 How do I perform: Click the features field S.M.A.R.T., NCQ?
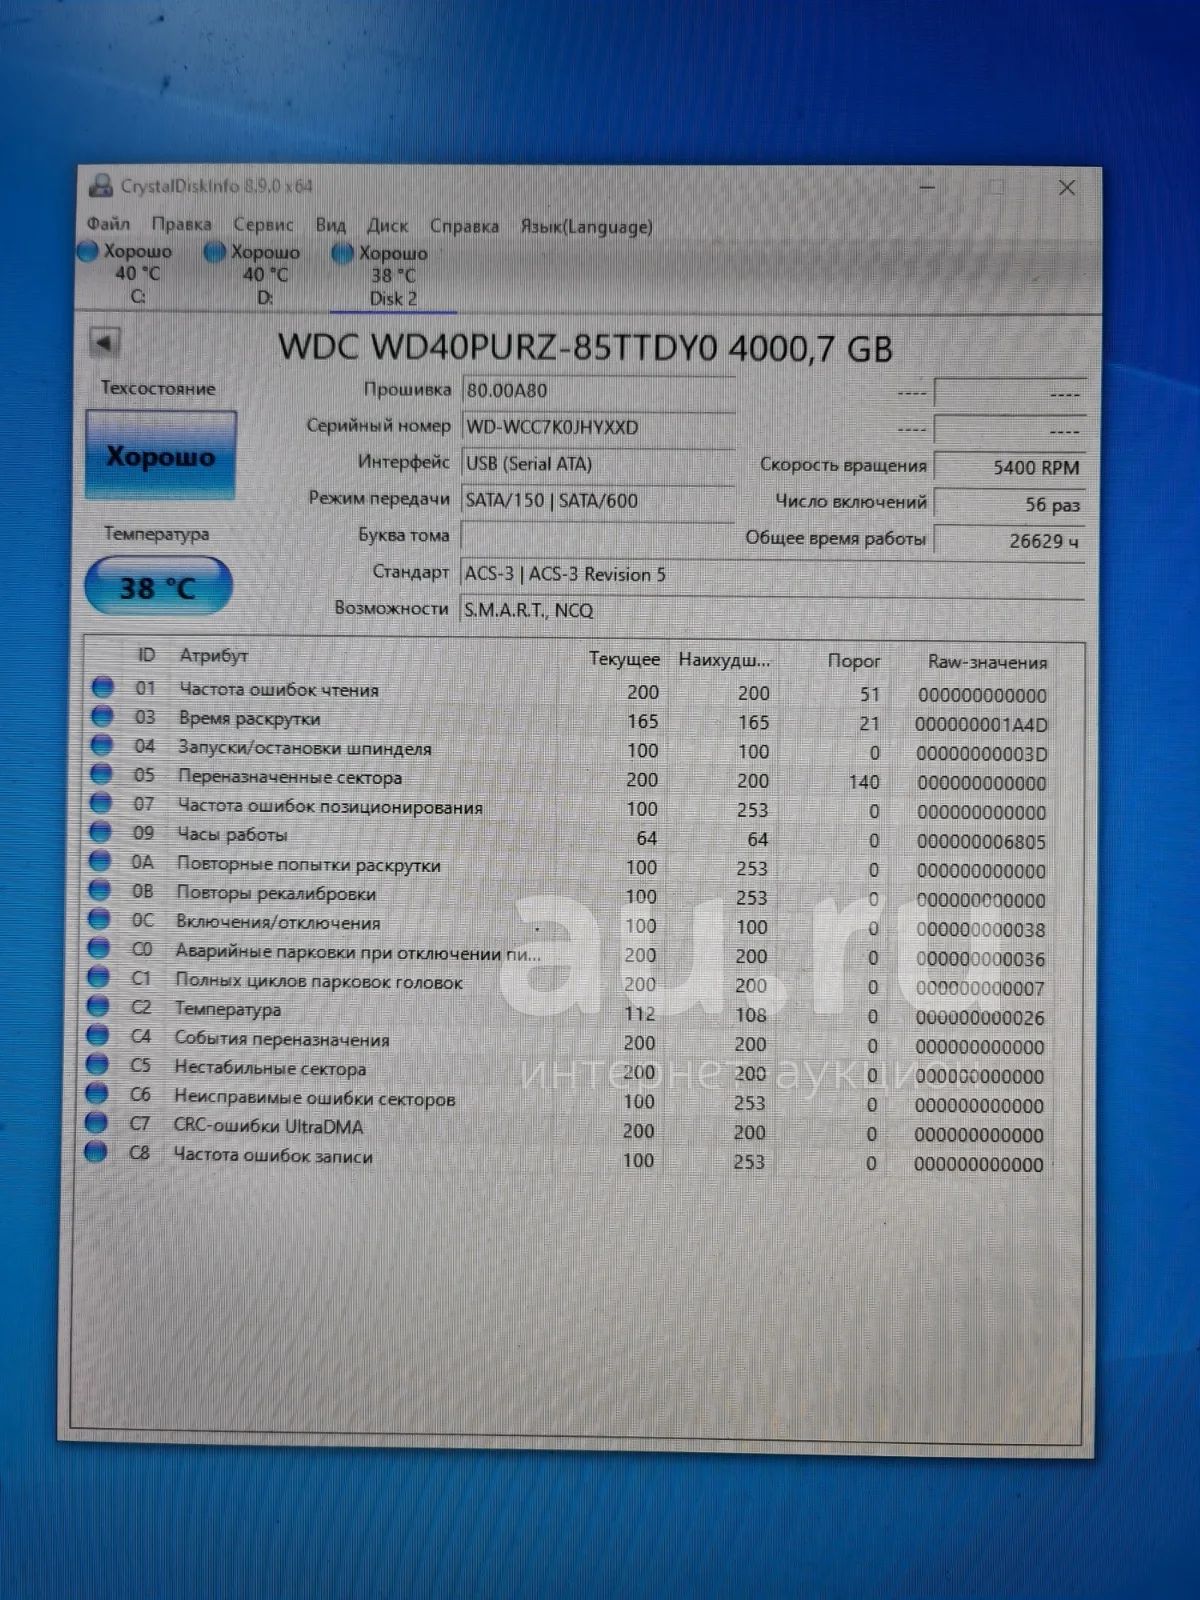[x=773, y=610]
